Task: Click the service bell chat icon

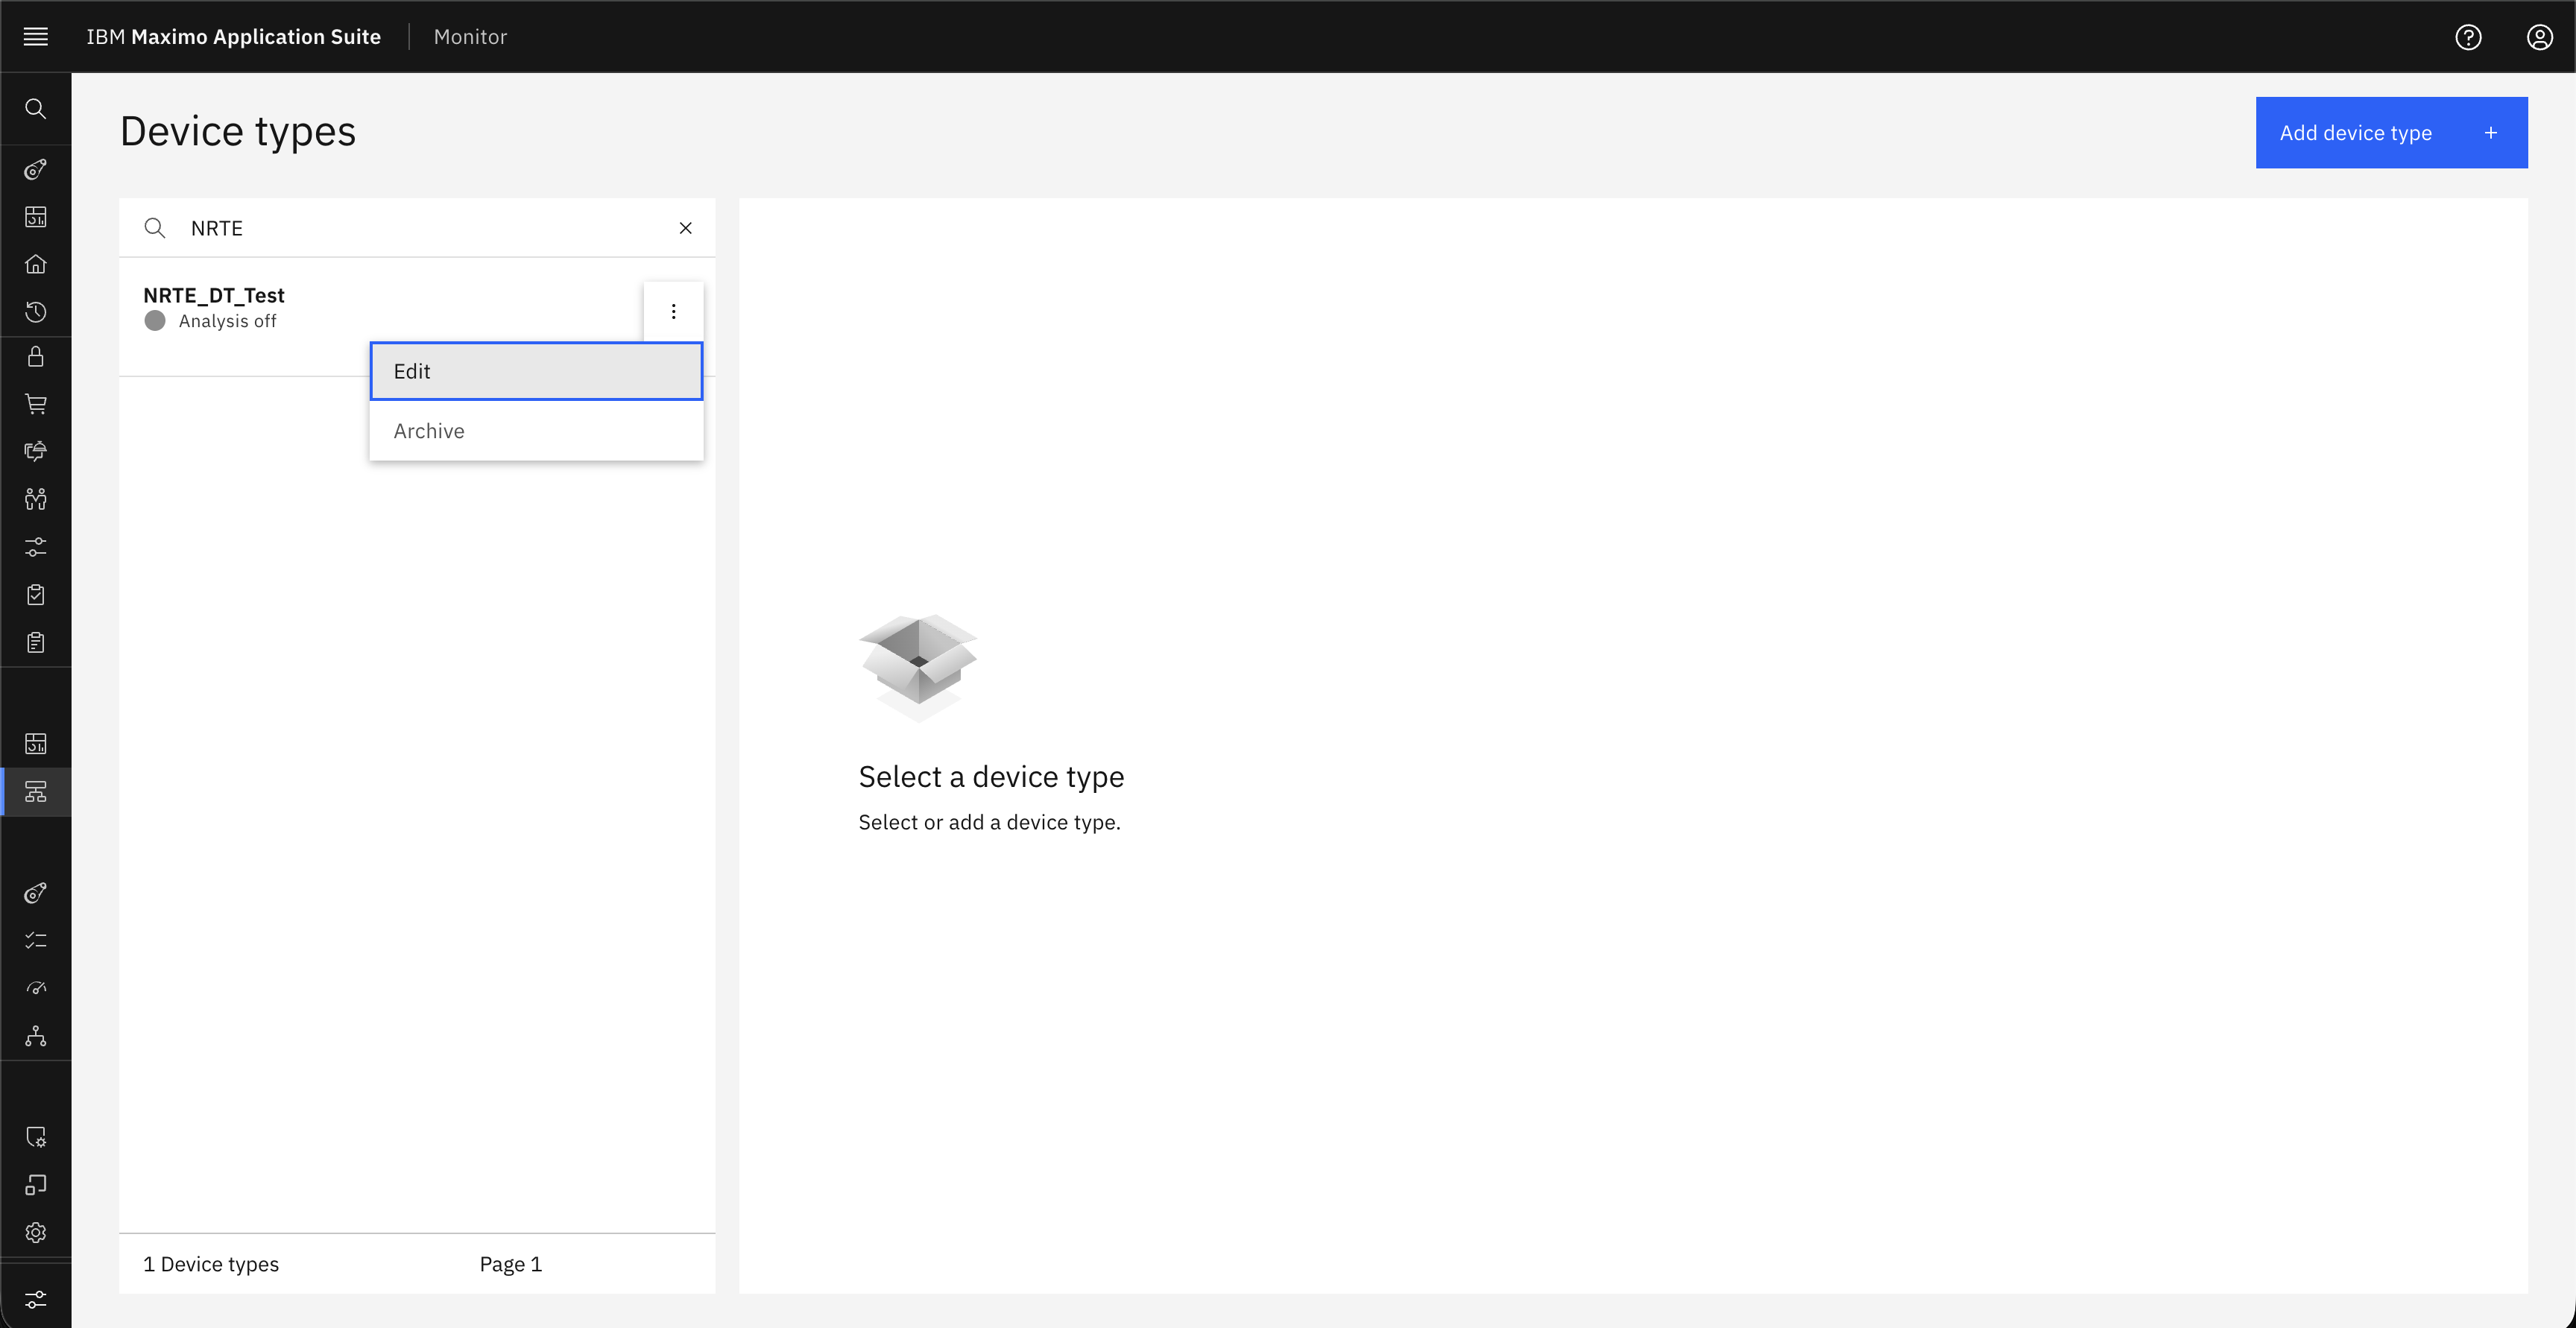Action: coord(35,451)
